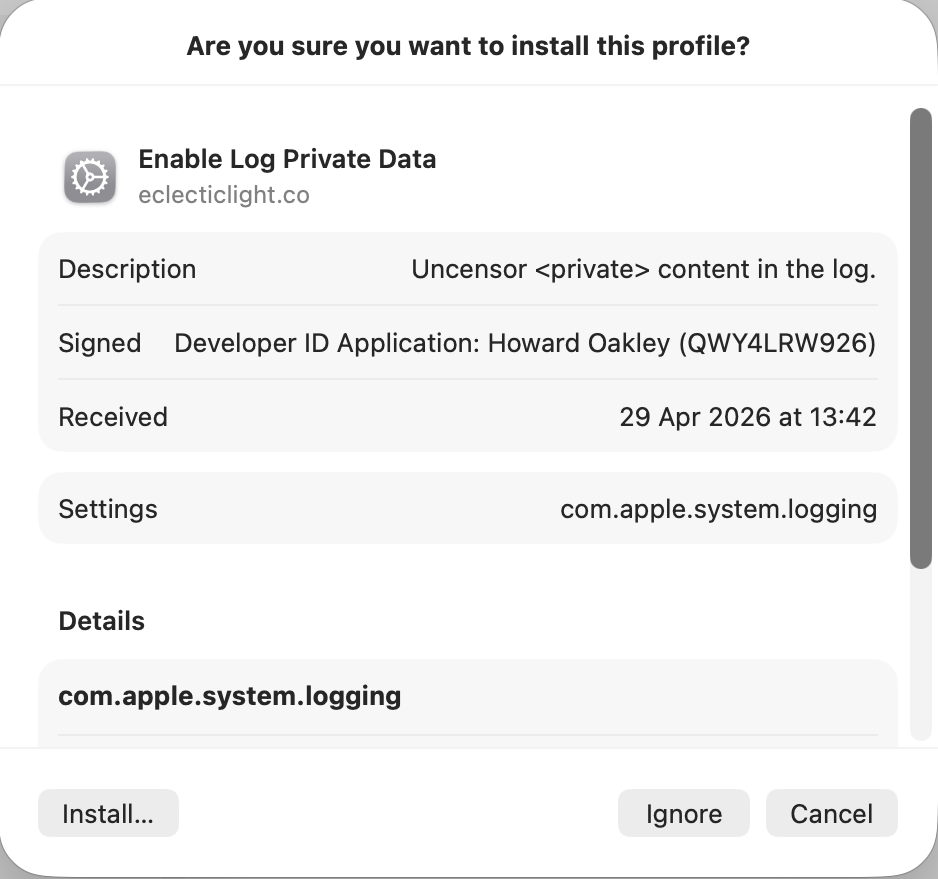Click the Settings row label
The height and width of the screenshot is (879, 938).
108,509
